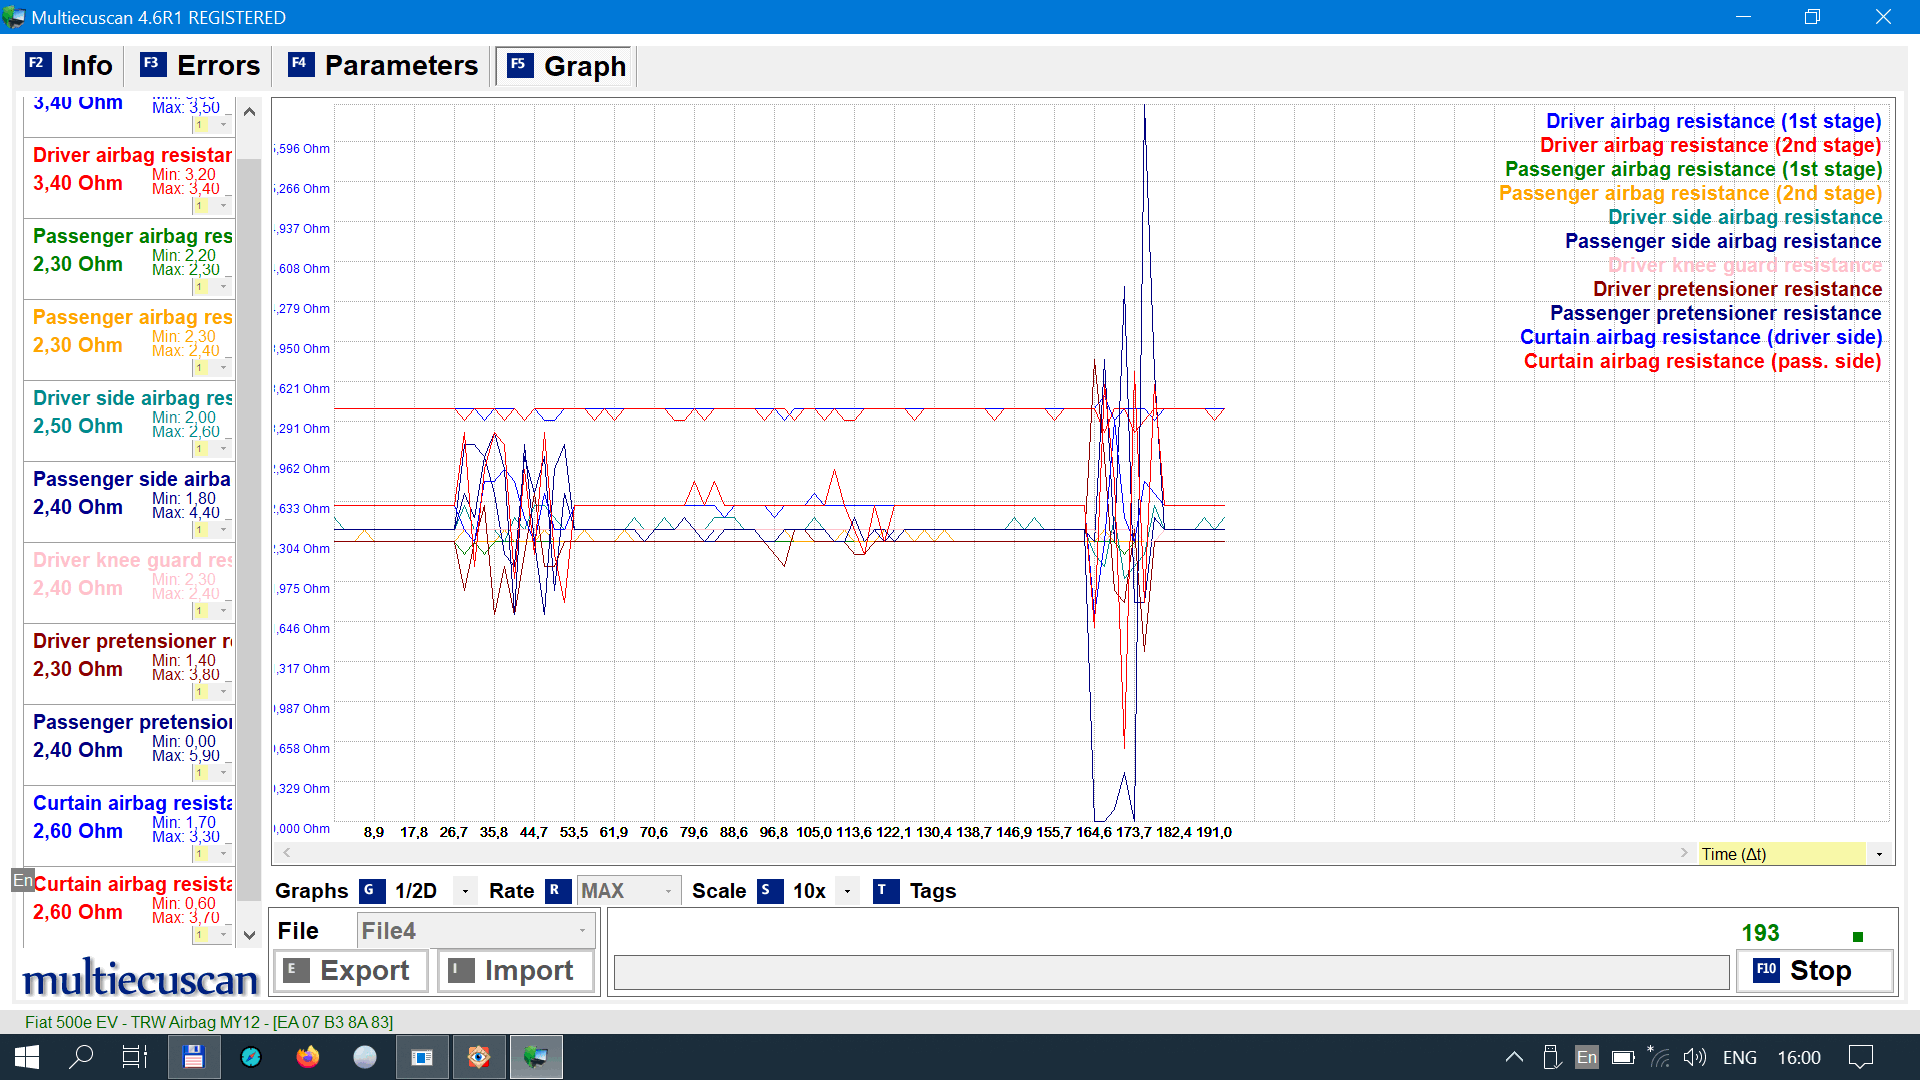Click the S icon next to Scale
This screenshot has width=1920, height=1080.
click(769, 890)
